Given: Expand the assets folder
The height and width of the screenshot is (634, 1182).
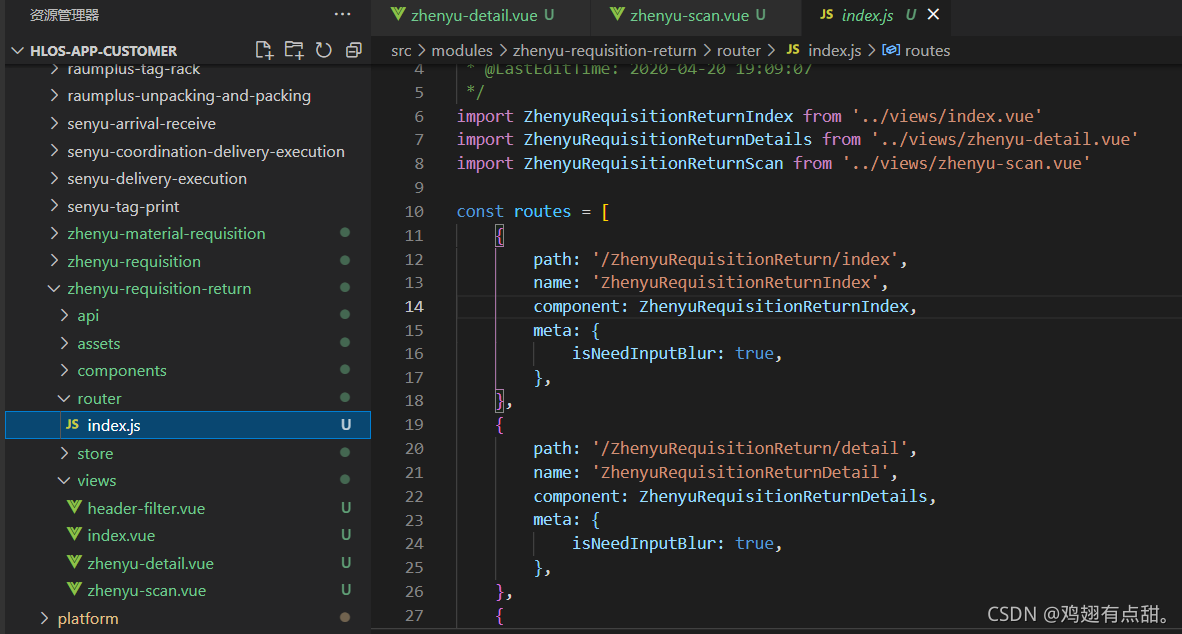Looking at the screenshot, I should coord(98,344).
